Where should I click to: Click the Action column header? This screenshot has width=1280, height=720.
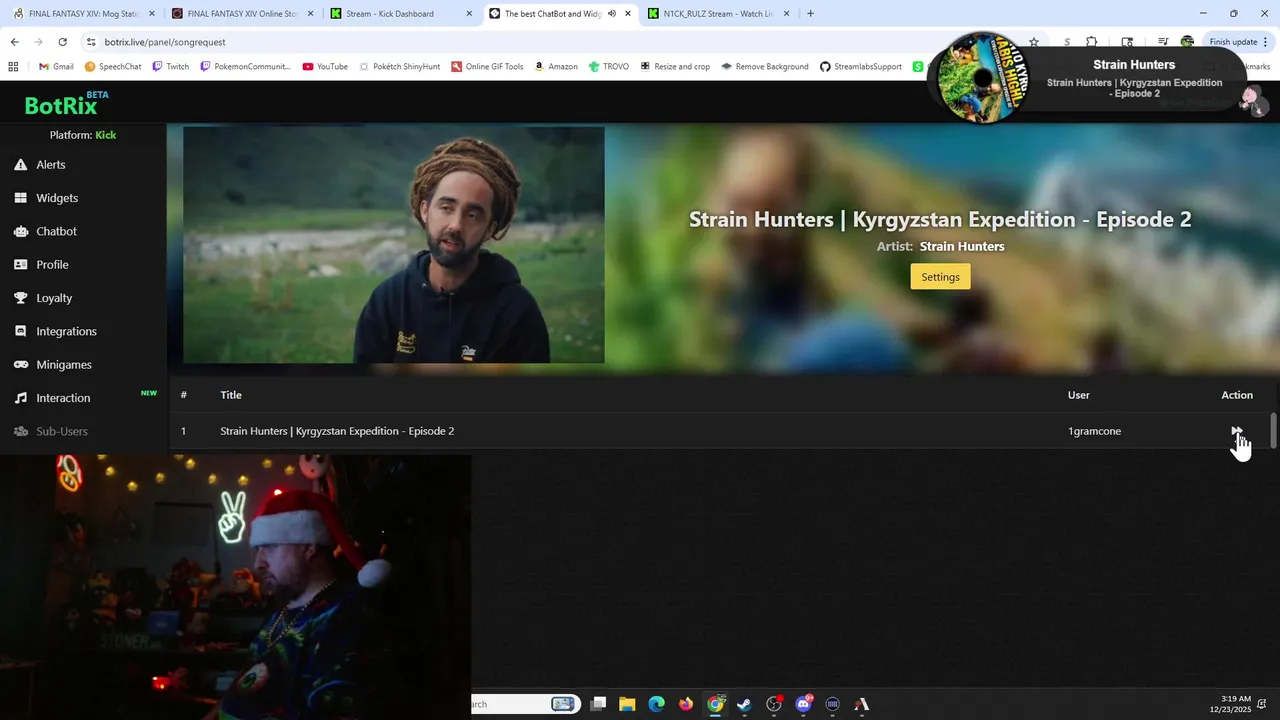pyautogui.click(x=1237, y=395)
